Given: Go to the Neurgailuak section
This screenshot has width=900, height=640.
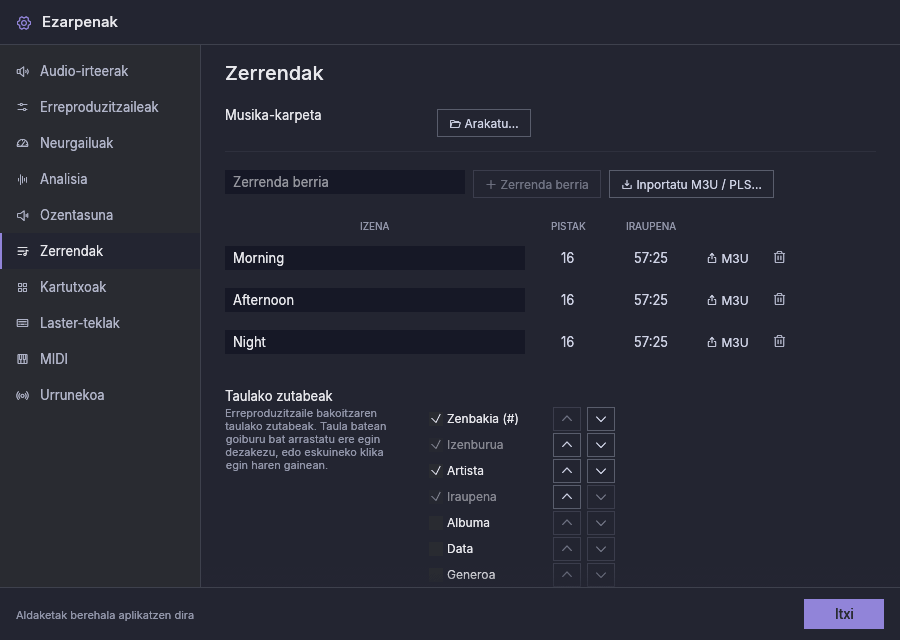Looking at the screenshot, I should [100, 143].
